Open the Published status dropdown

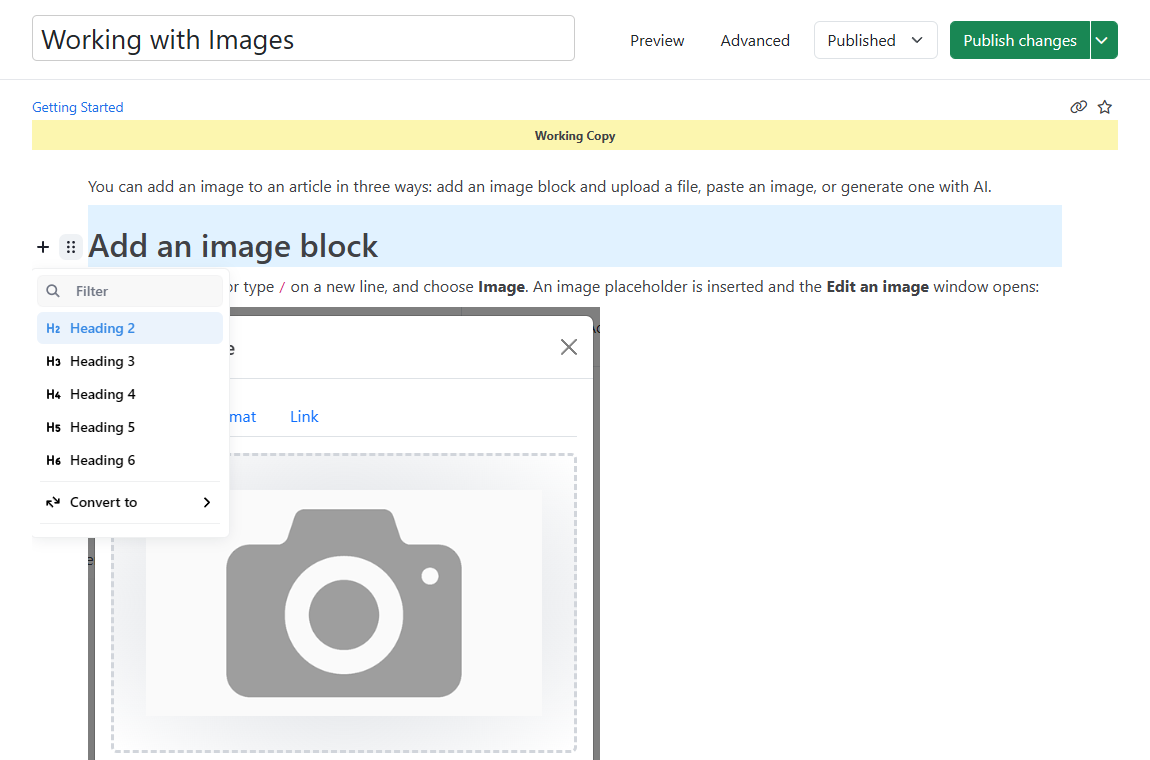875,40
